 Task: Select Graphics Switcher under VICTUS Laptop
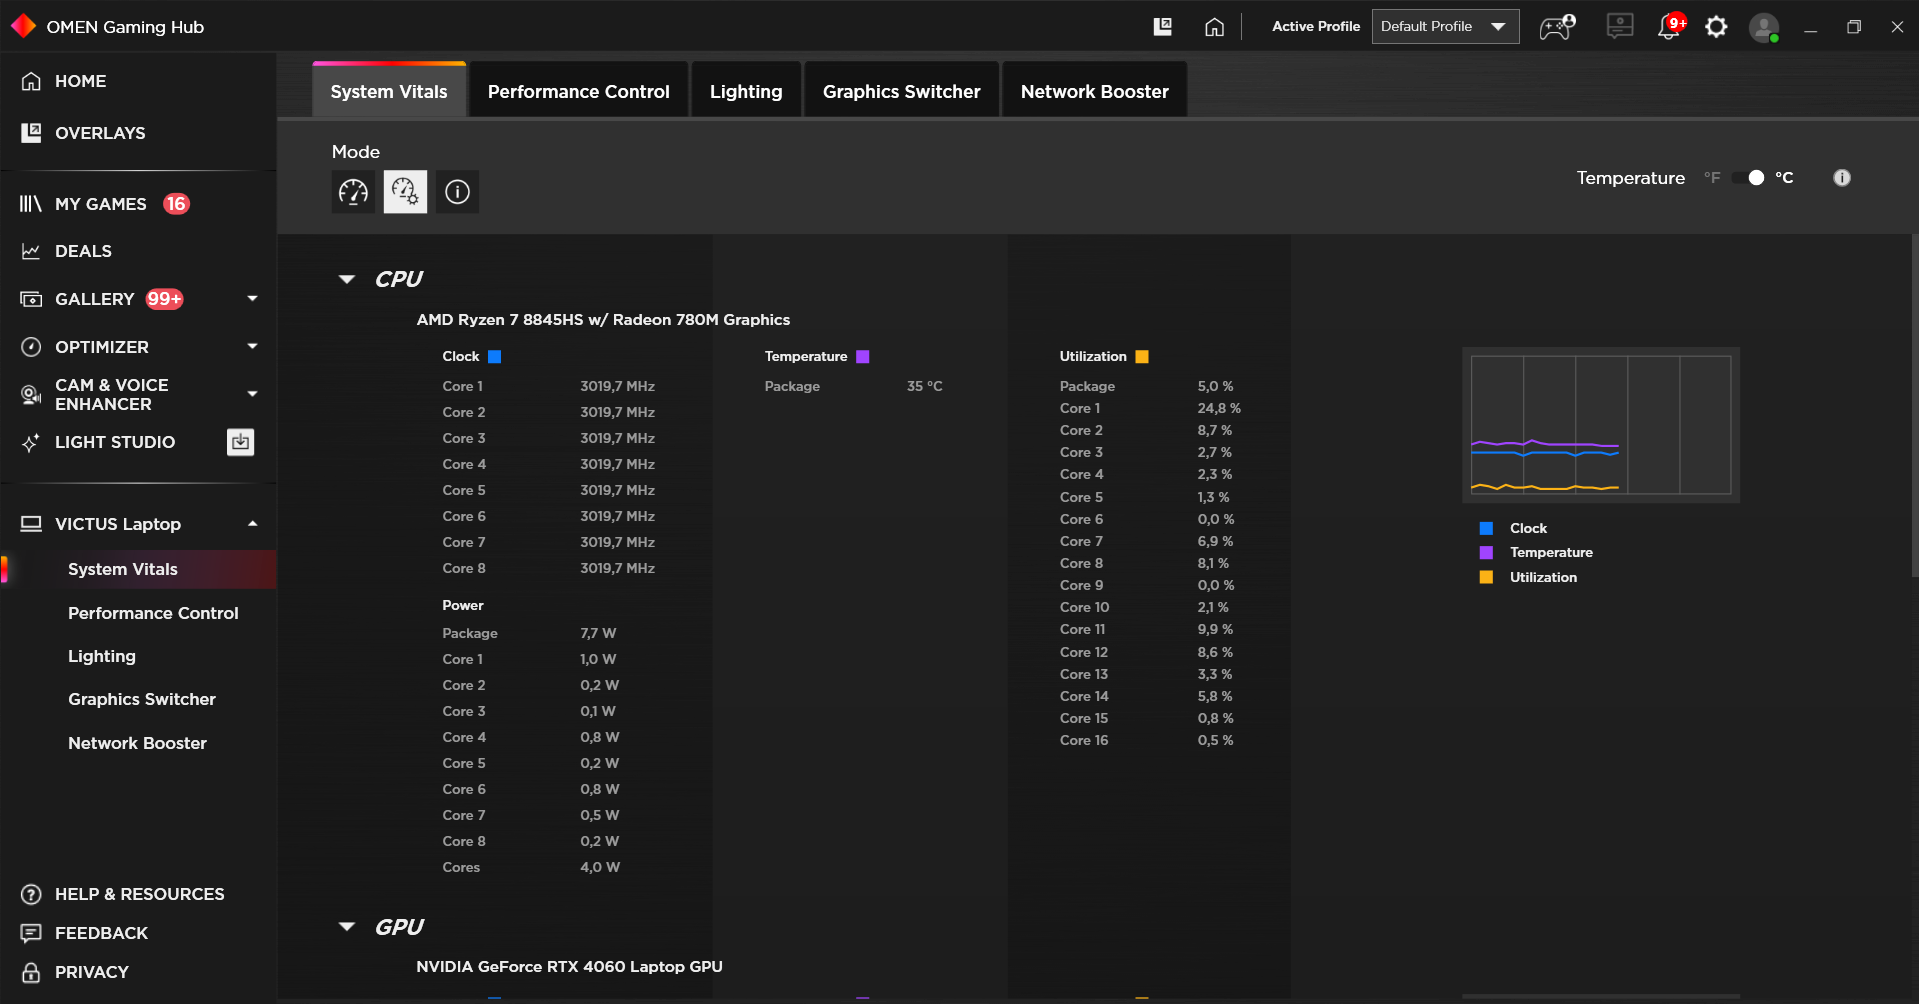point(142,699)
